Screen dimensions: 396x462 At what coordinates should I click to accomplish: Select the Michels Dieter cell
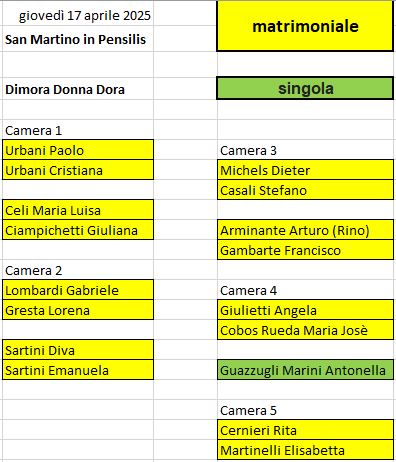pyautogui.click(x=305, y=170)
